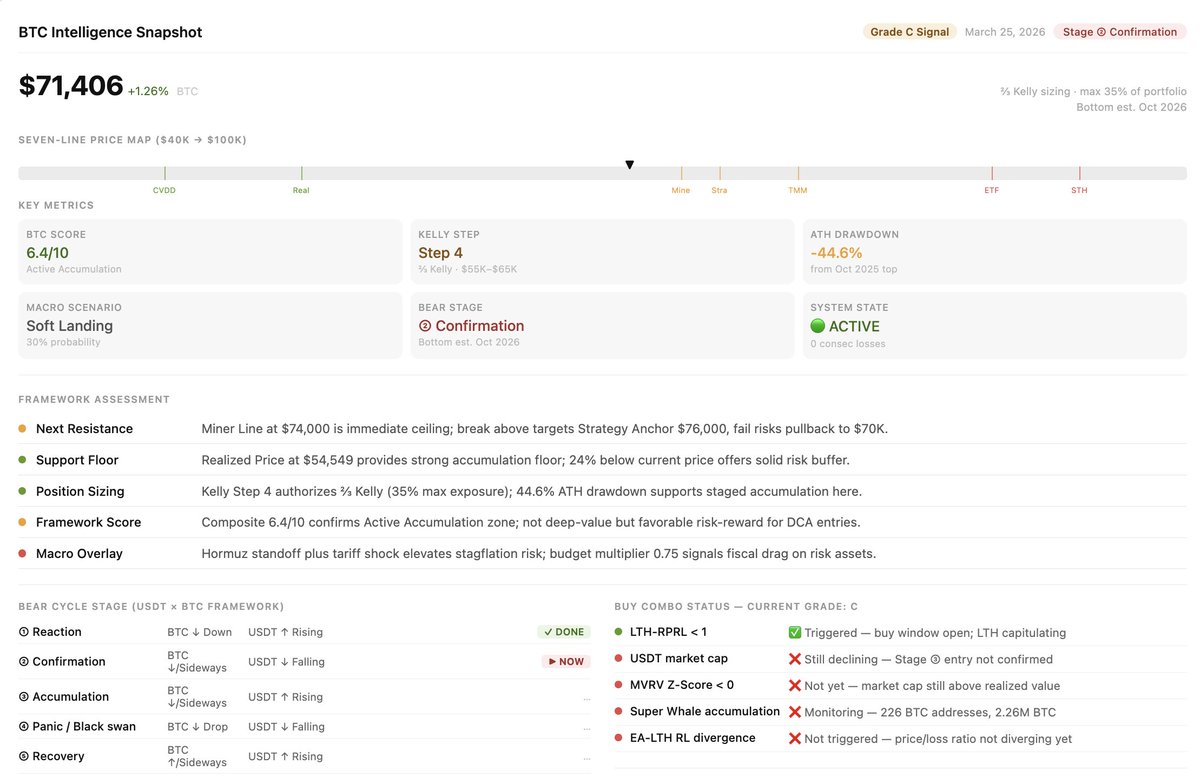1200x784 pixels.
Task: Click the red NOW status badge
Action: (x=566, y=662)
